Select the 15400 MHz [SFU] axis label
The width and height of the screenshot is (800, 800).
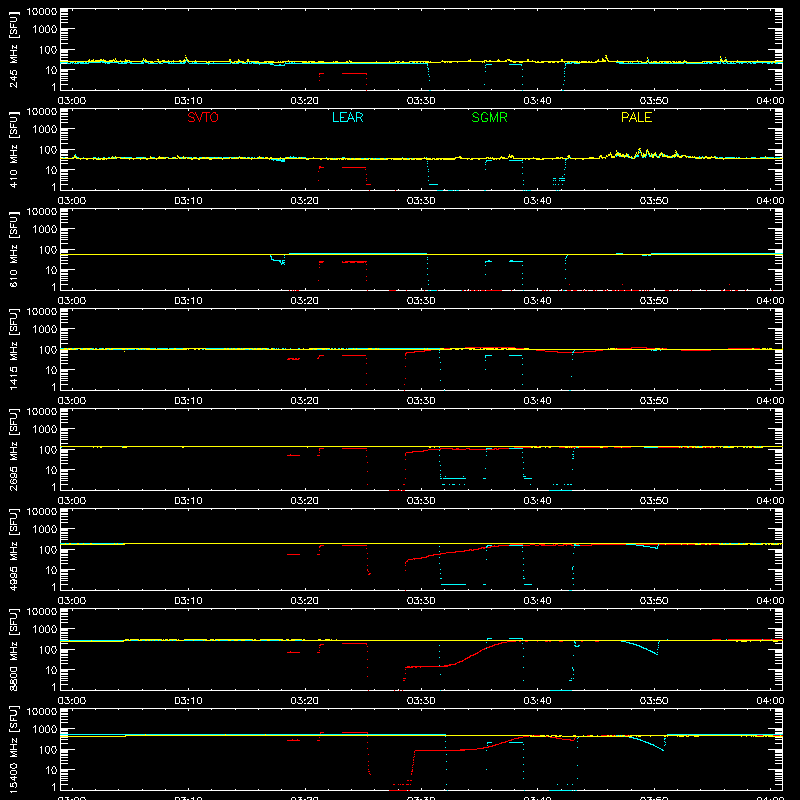tap(14, 749)
